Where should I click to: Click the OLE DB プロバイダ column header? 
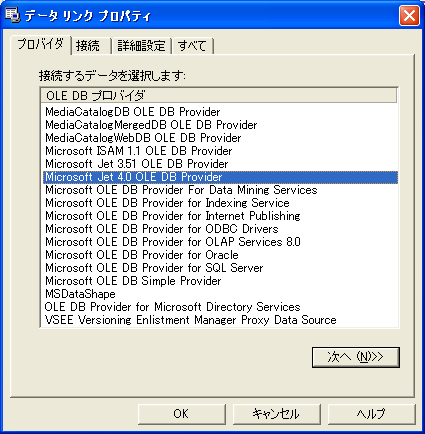click(x=219, y=96)
